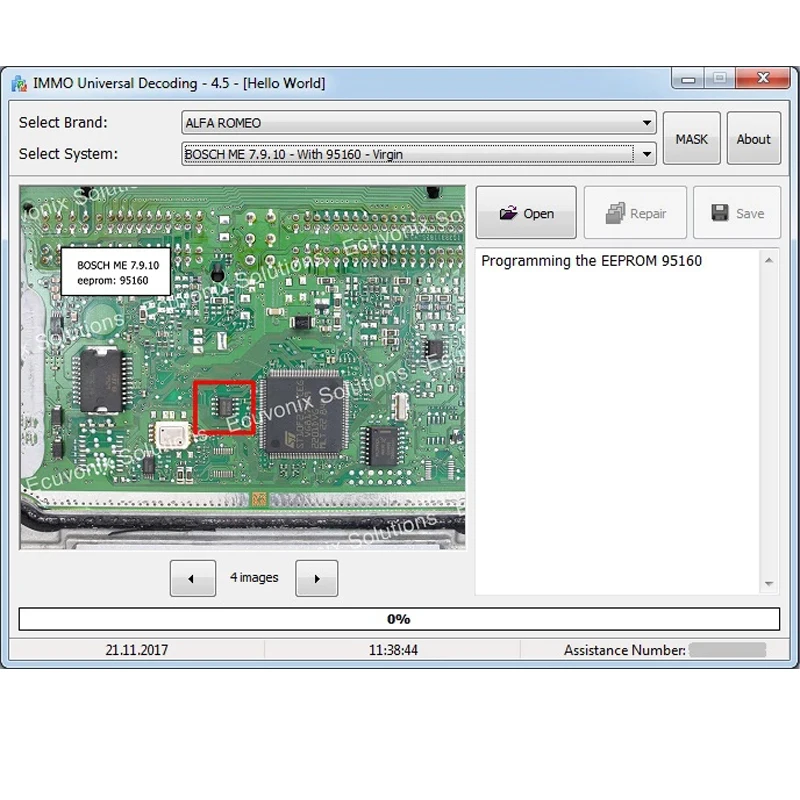
Task: Show the previous ECU image
Action: 193,578
